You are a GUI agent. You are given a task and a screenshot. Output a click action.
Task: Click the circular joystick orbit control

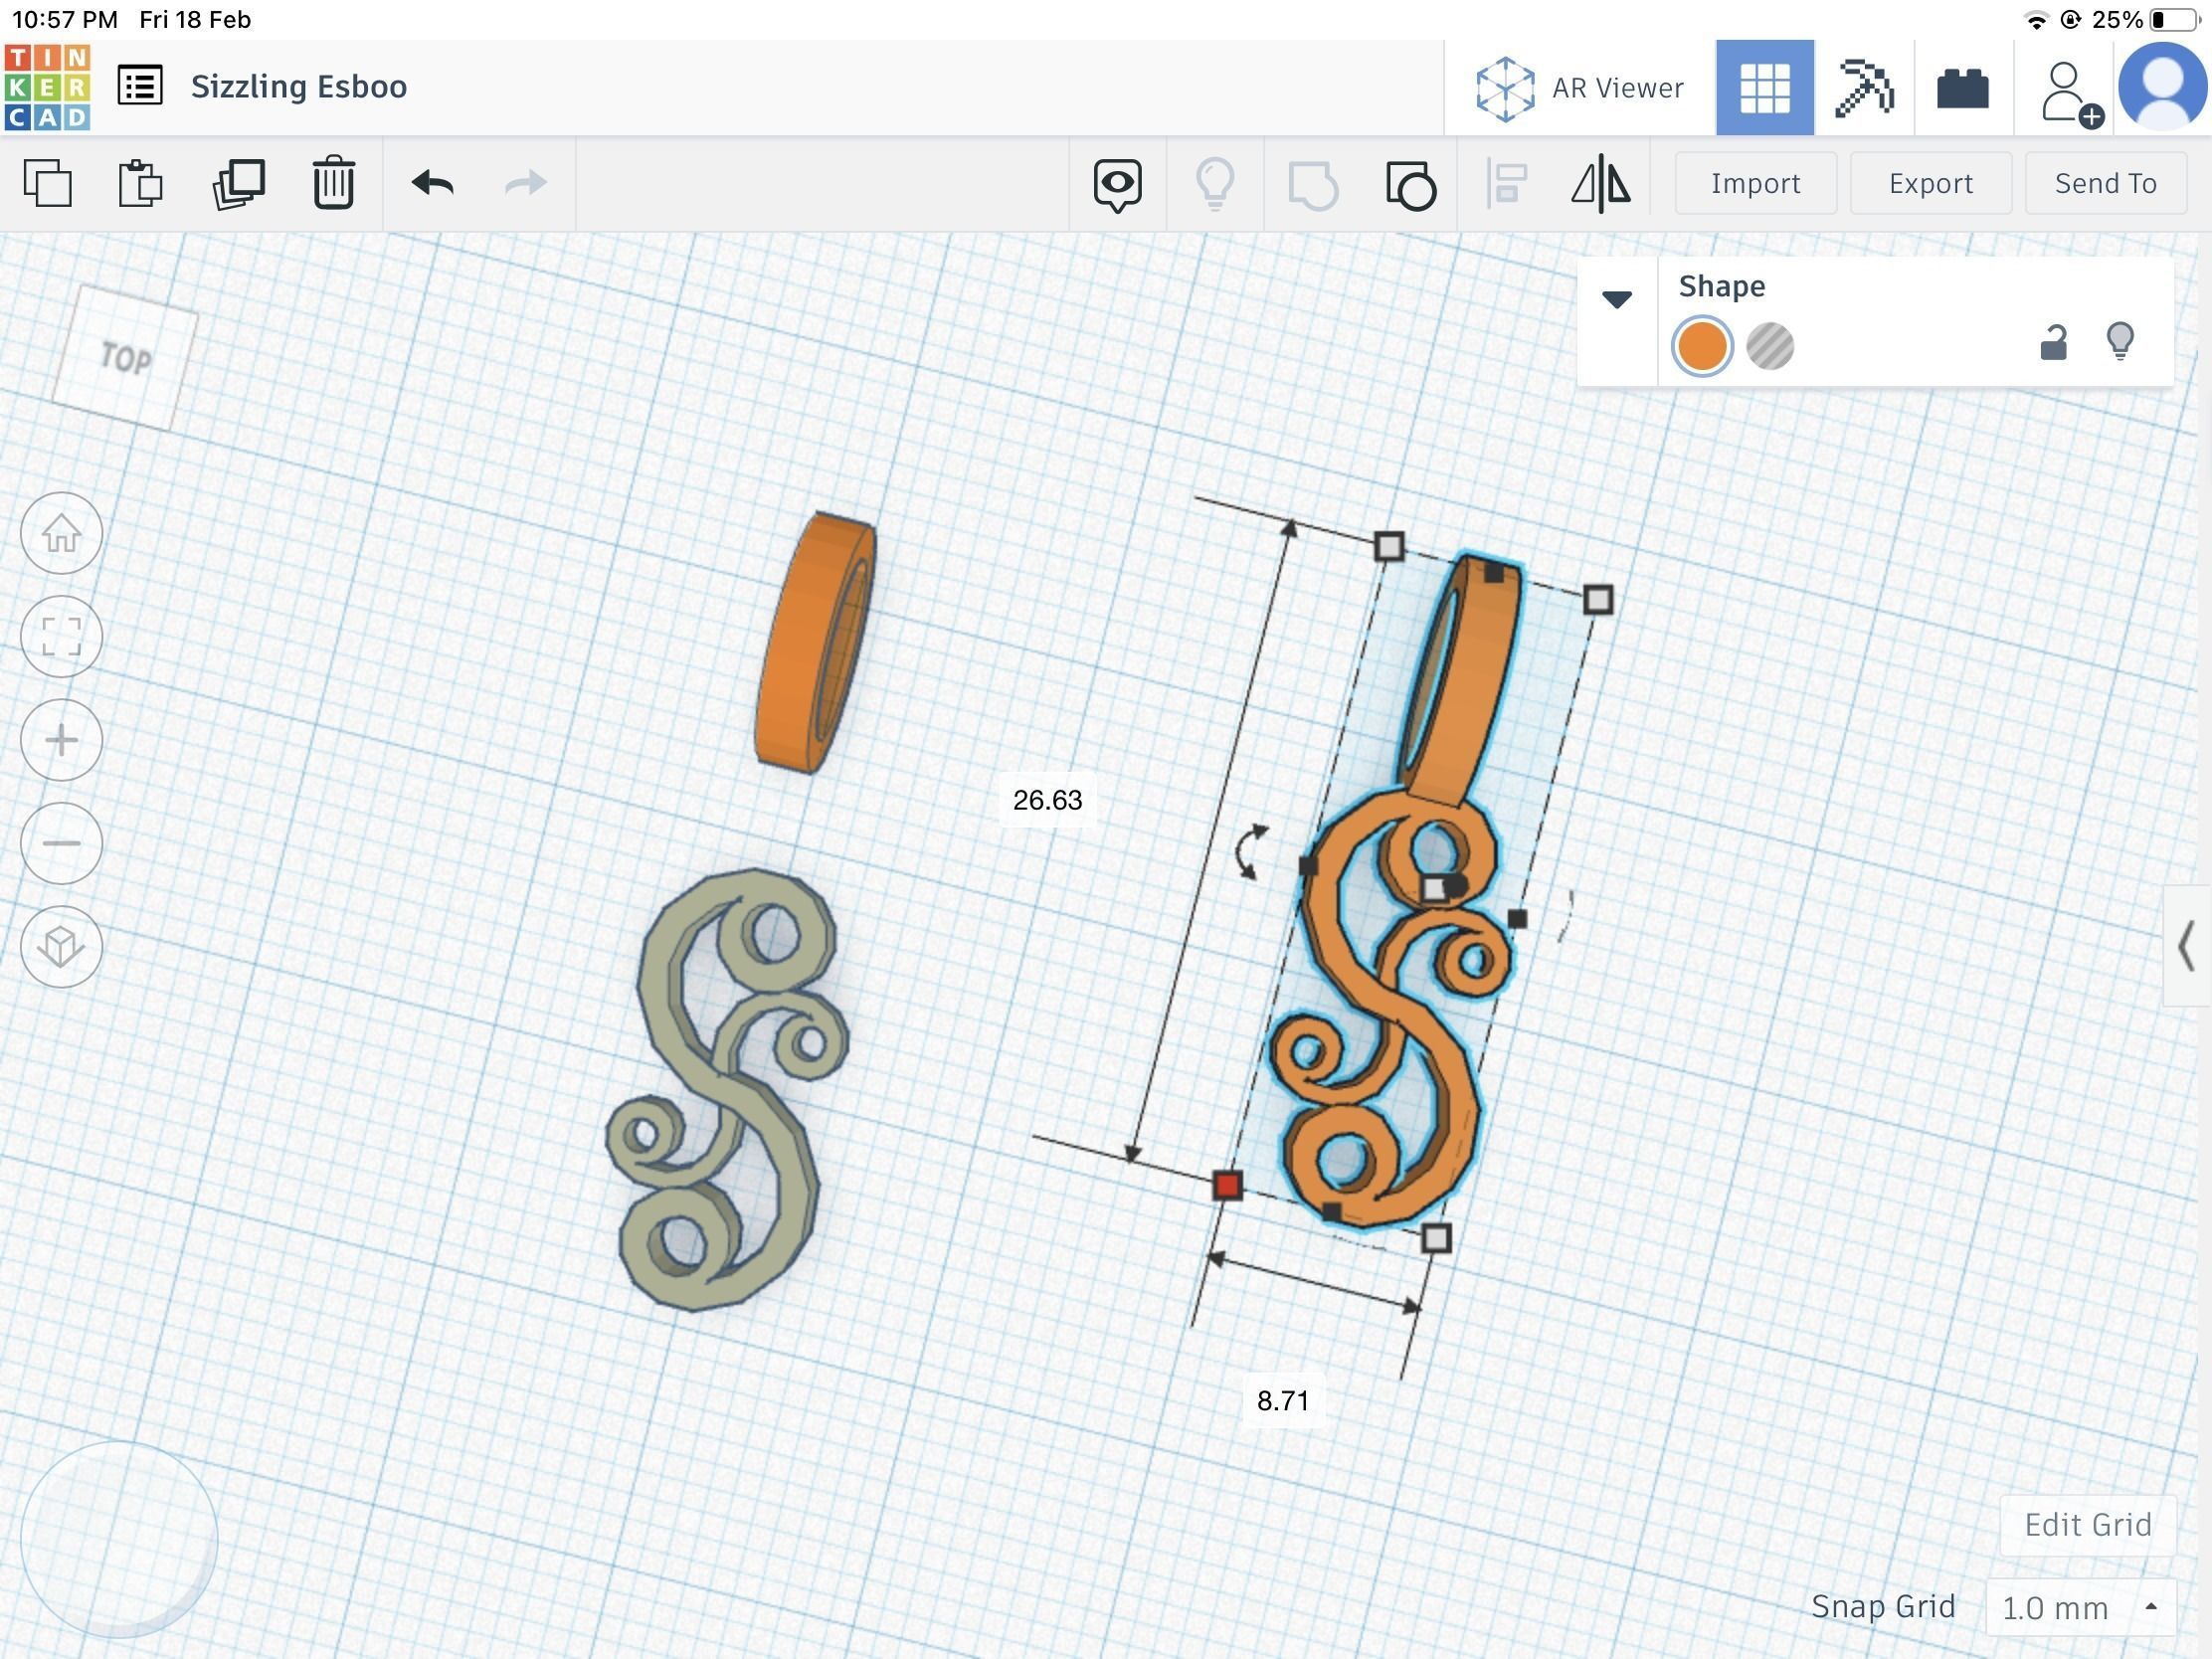(x=119, y=1540)
